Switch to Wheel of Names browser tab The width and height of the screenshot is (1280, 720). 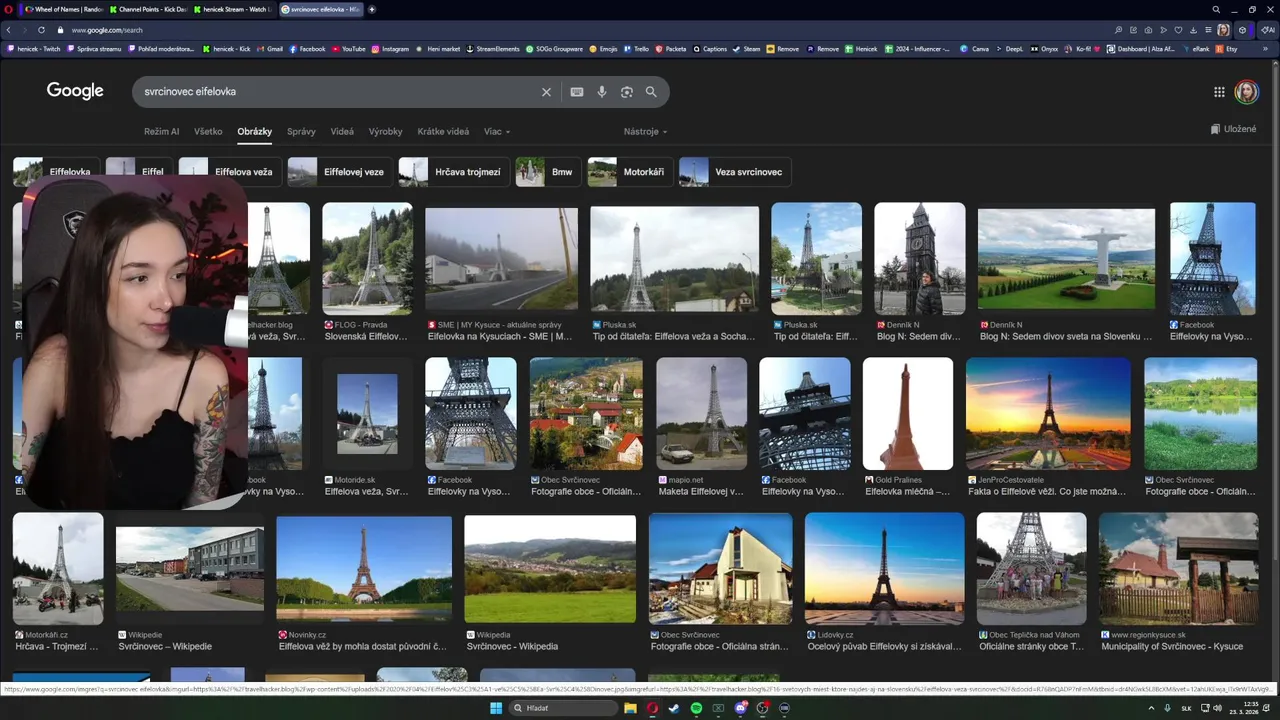64,9
